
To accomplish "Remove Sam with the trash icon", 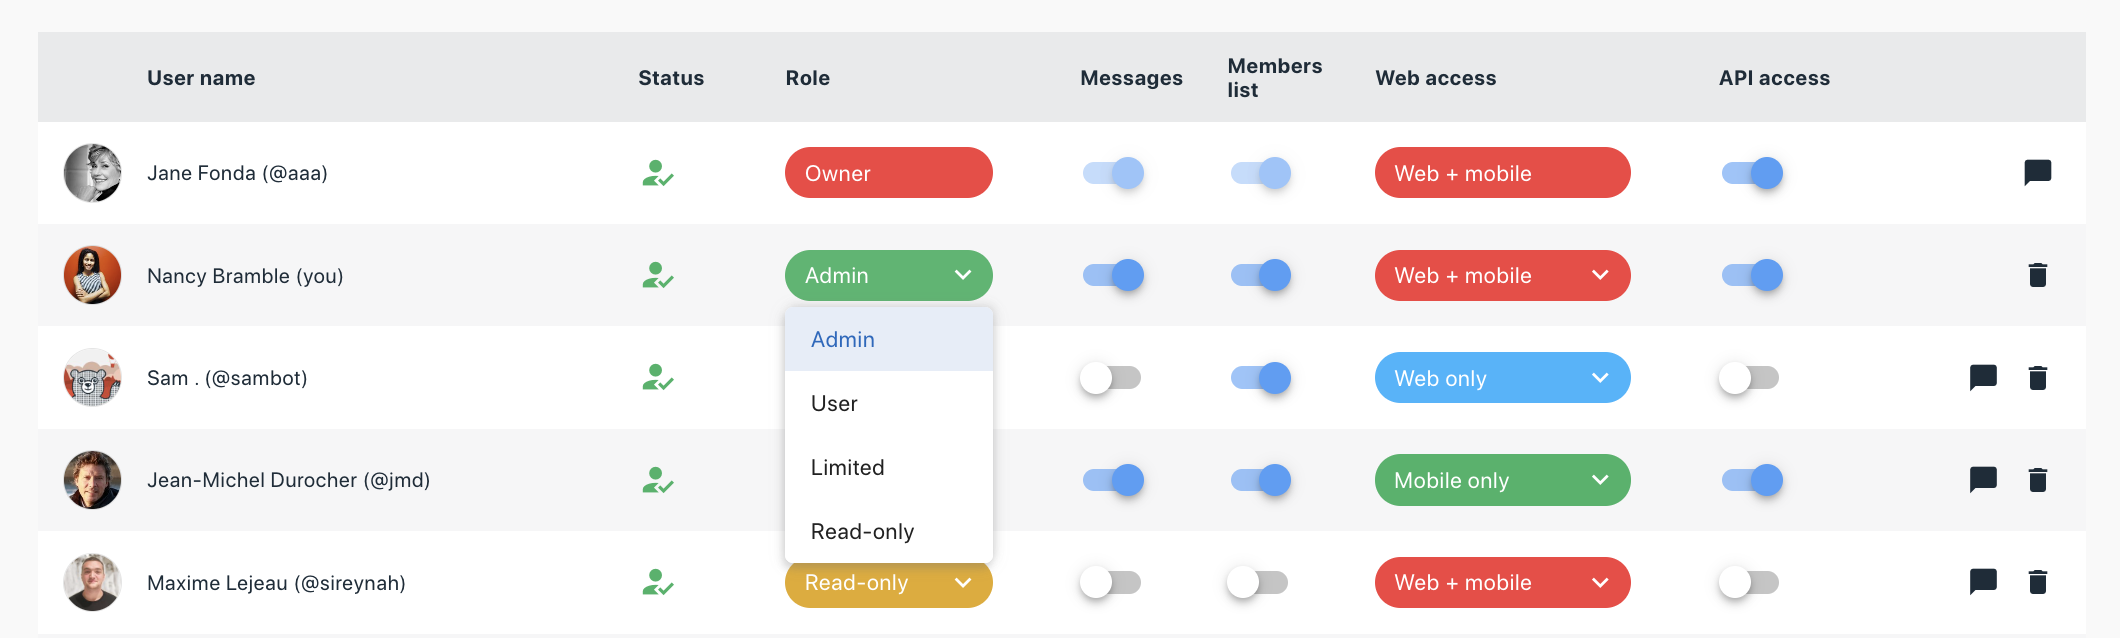I will (2037, 378).
